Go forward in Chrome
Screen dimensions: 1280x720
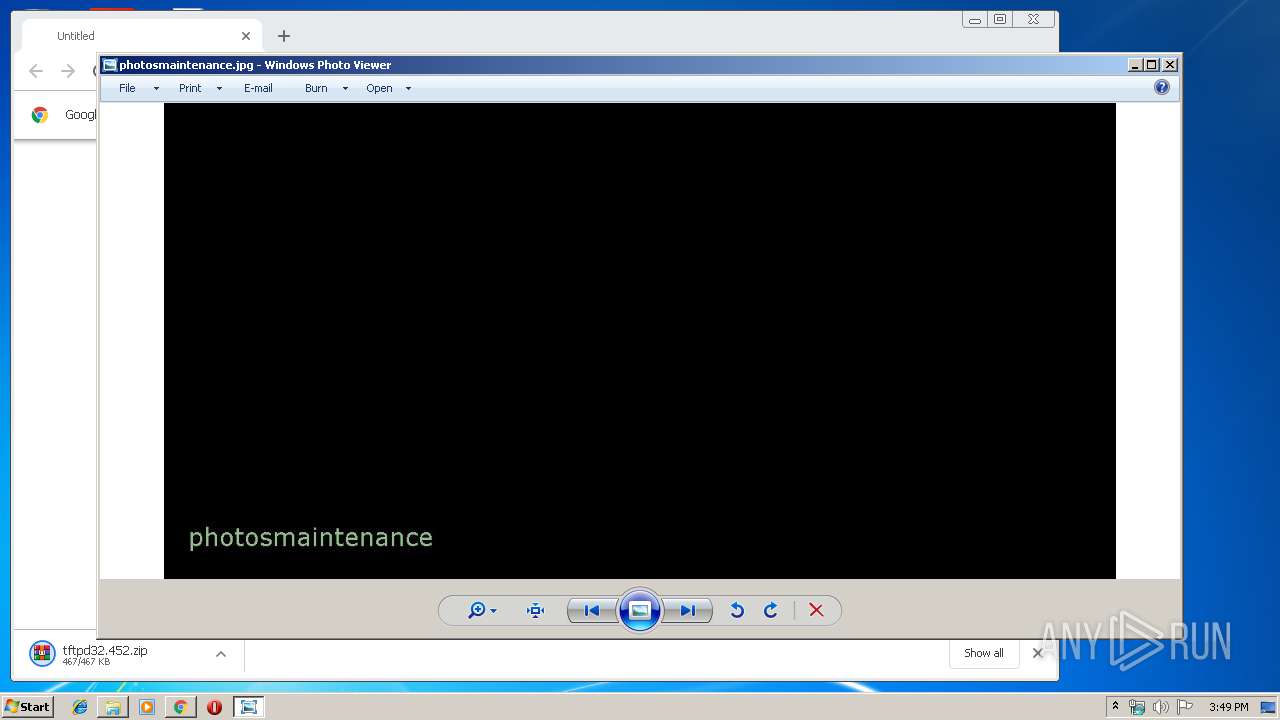(x=68, y=71)
